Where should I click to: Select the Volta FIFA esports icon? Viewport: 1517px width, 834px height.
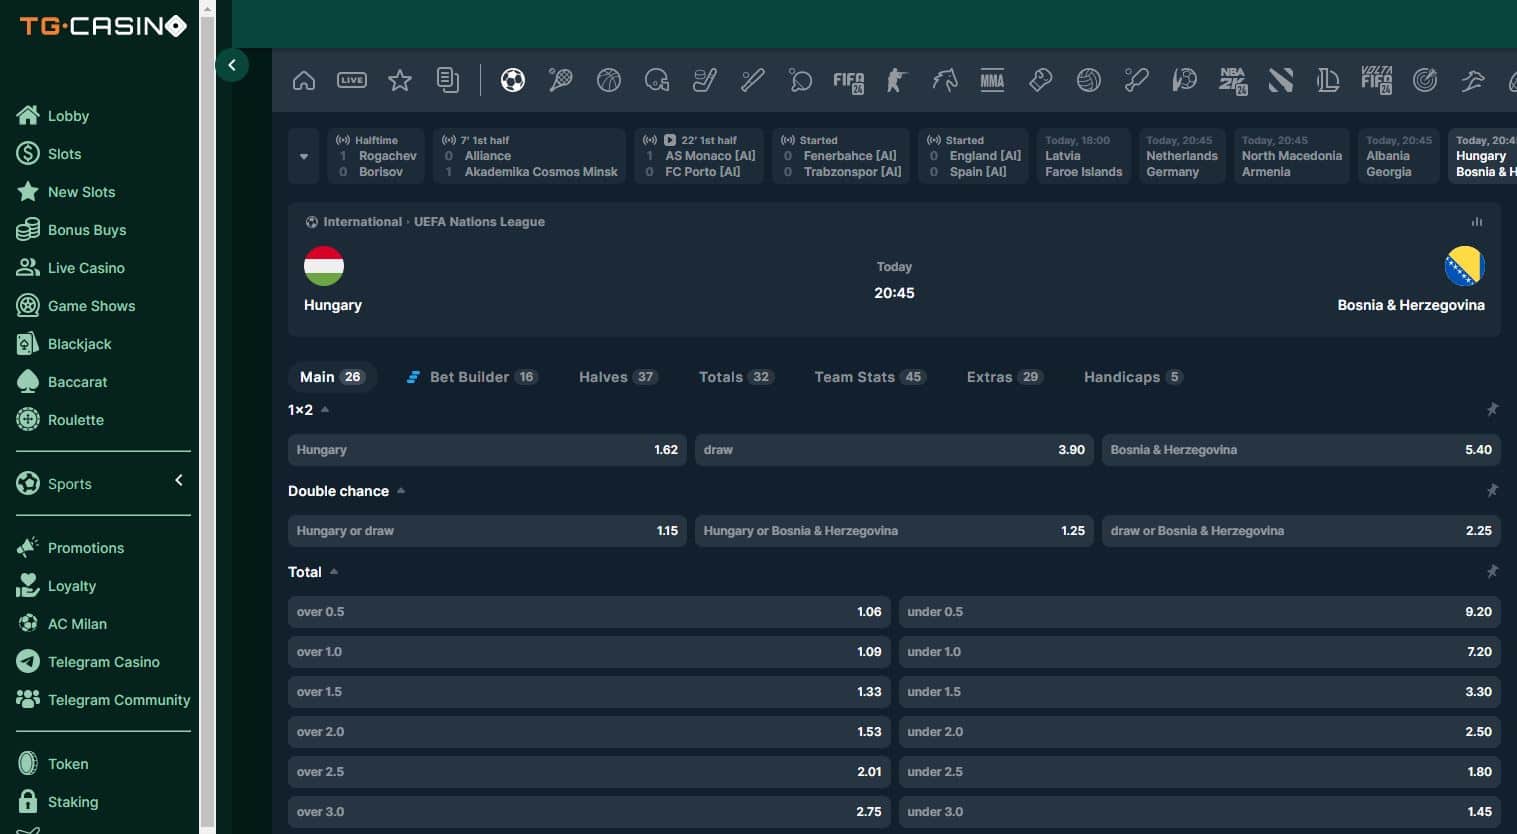[x=1377, y=80]
